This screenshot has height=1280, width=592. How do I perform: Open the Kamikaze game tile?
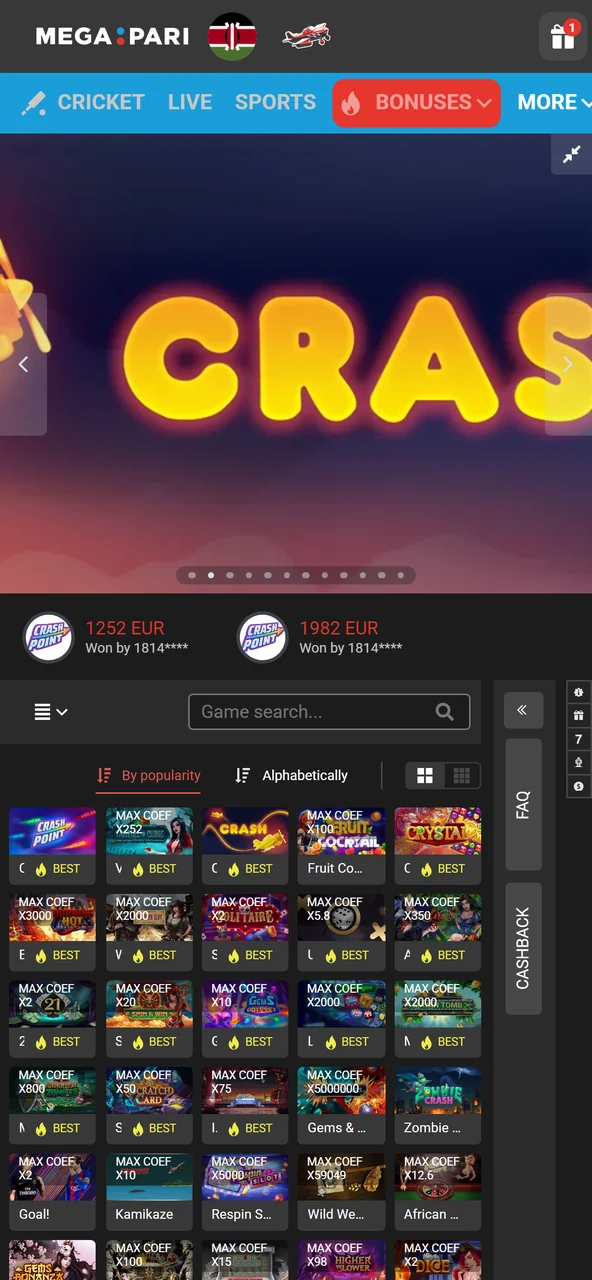(x=149, y=1191)
